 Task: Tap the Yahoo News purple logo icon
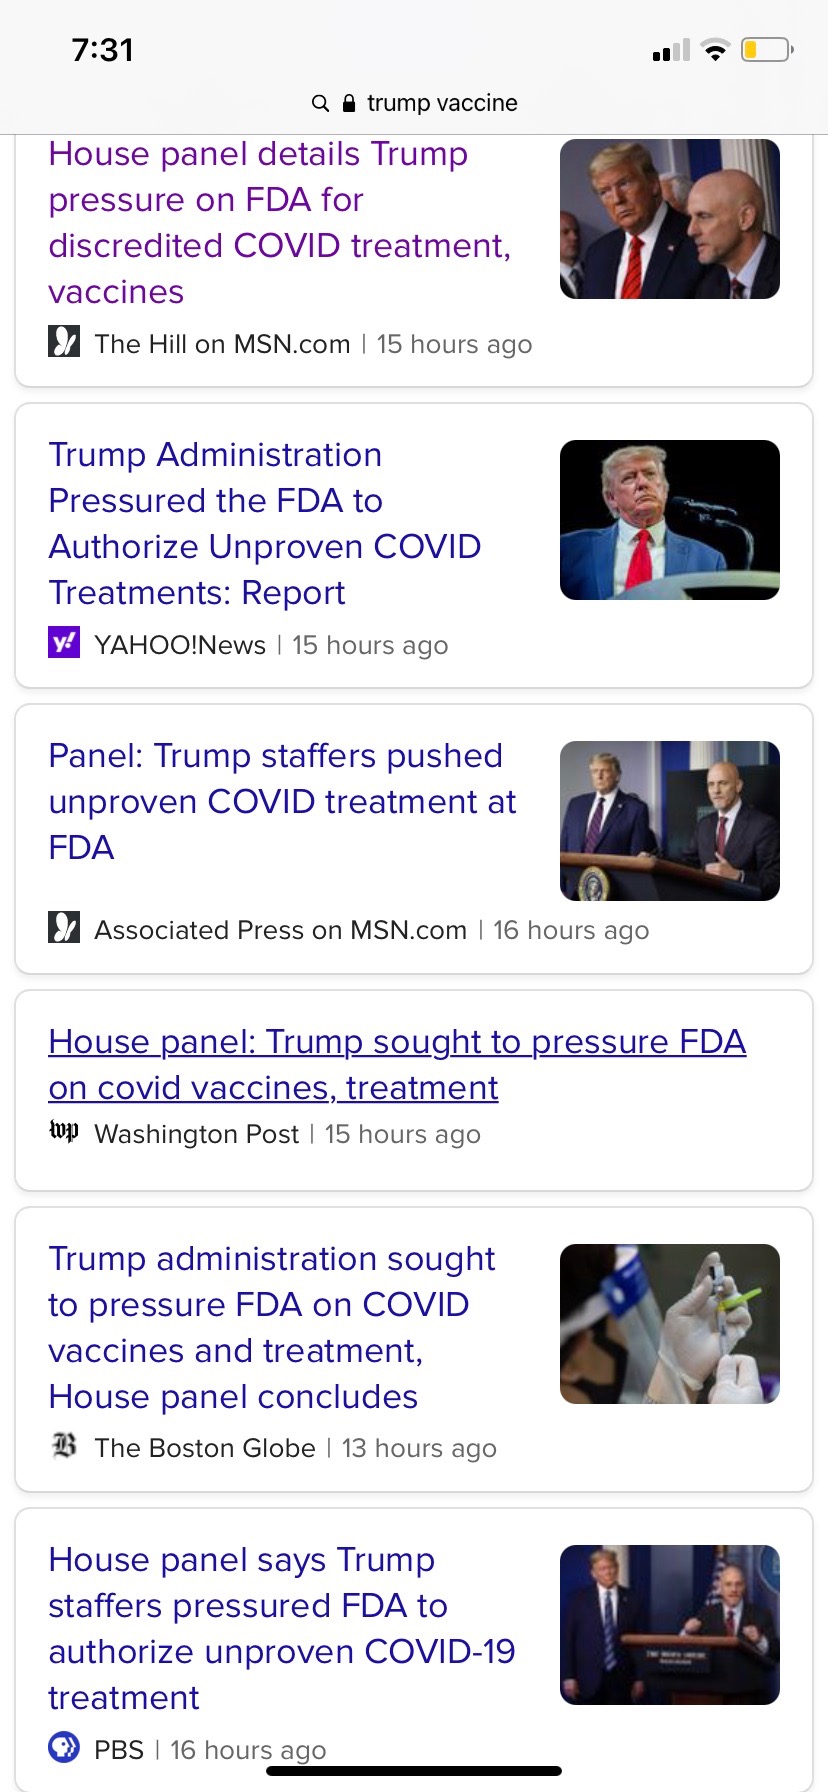tap(64, 643)
